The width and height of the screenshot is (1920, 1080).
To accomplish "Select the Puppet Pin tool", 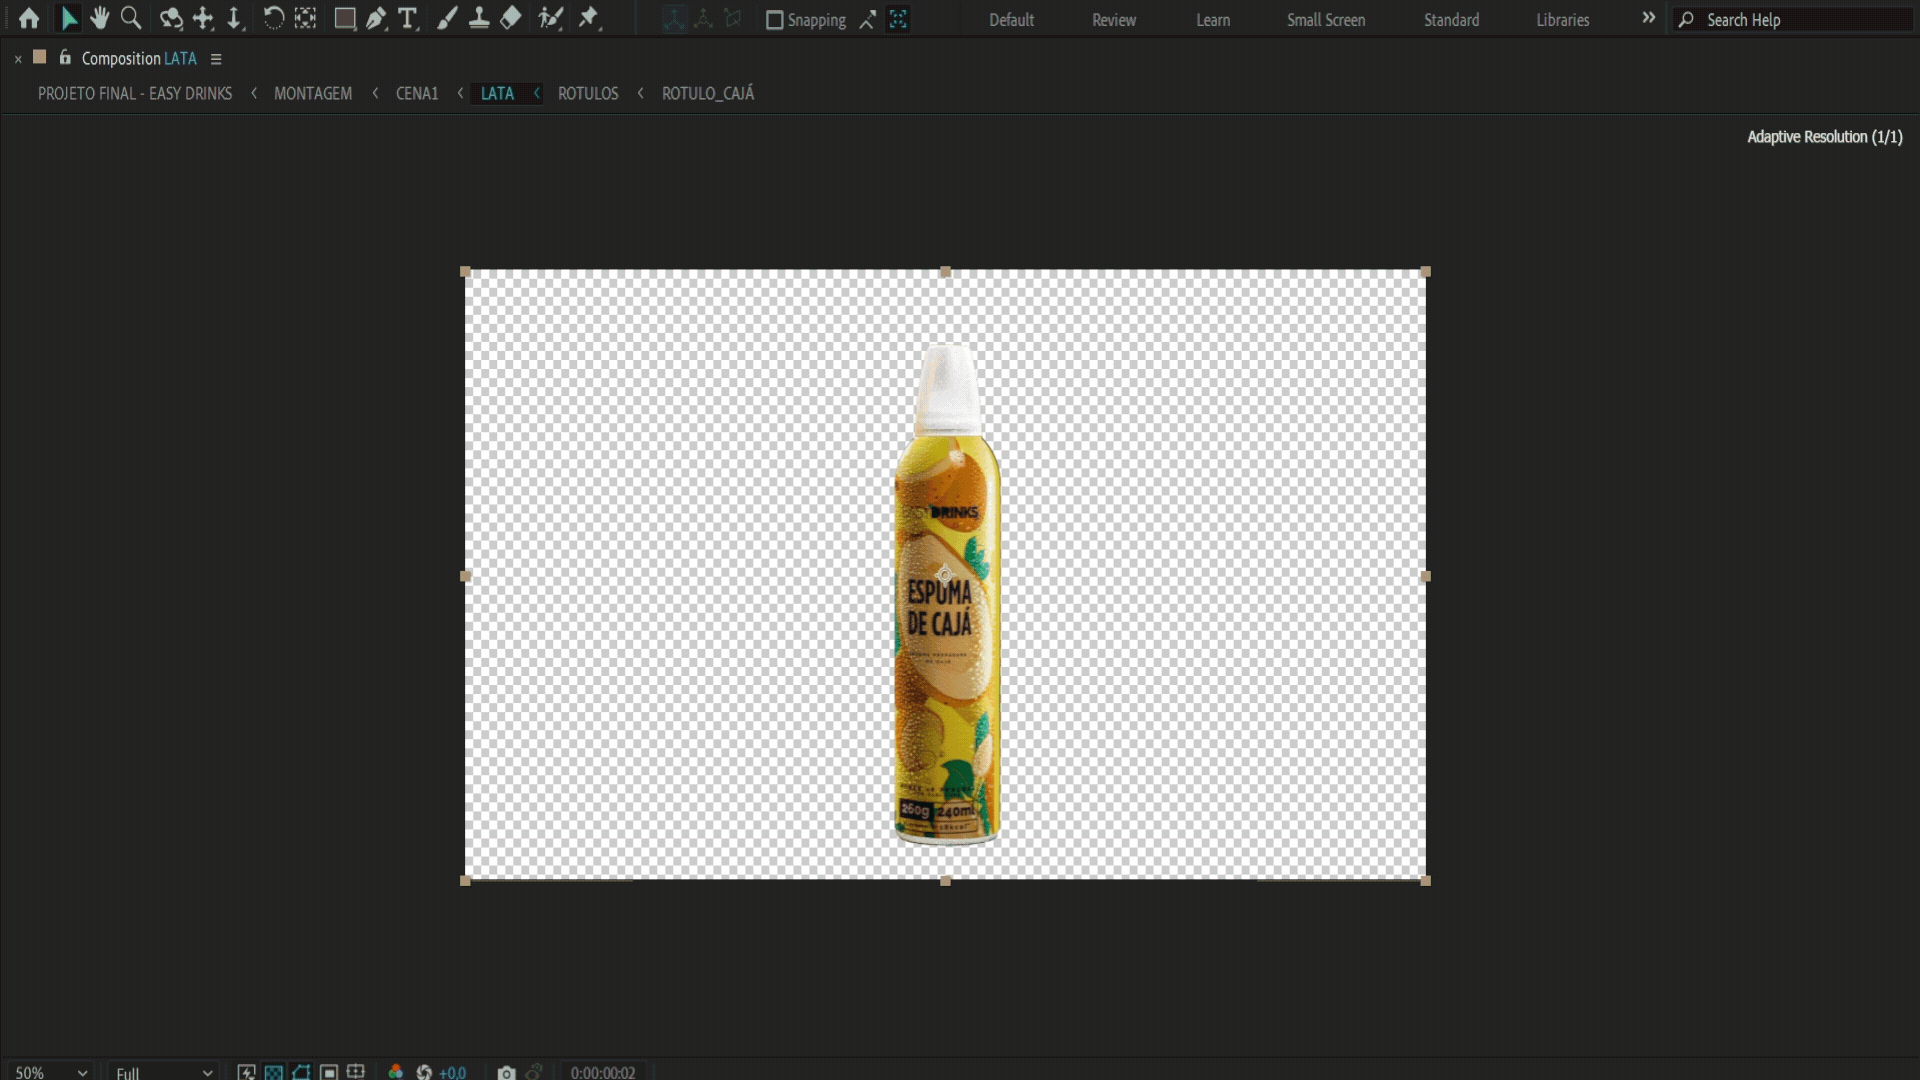I will click(x=590, y=18).
